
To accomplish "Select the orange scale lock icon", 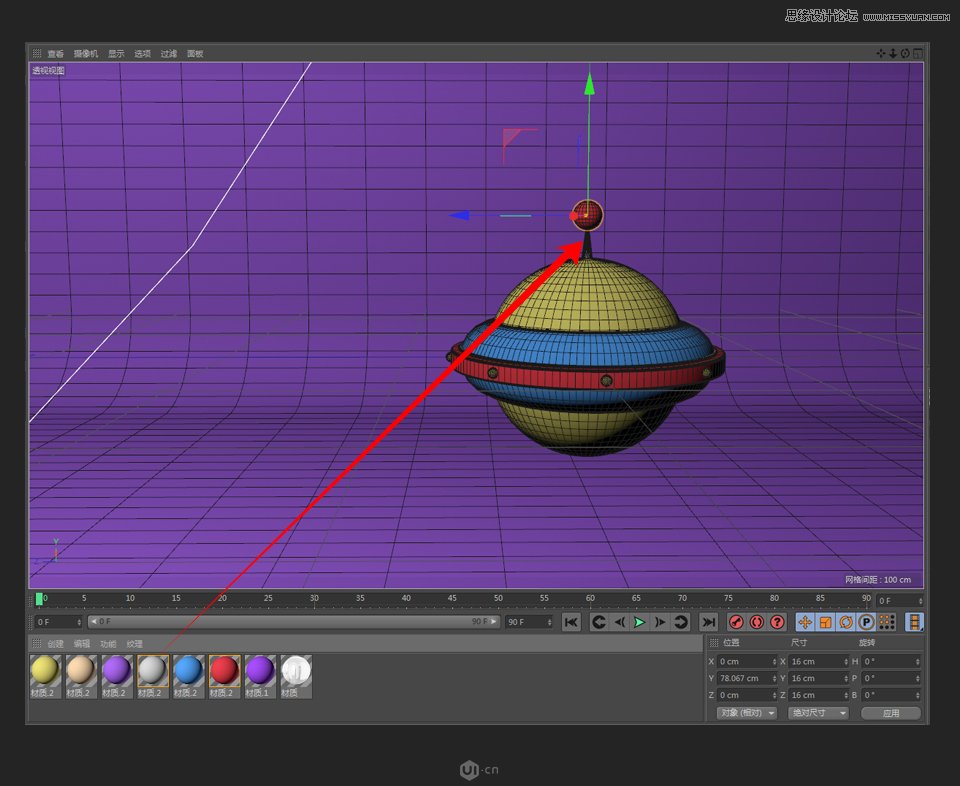I will point(826,622).
